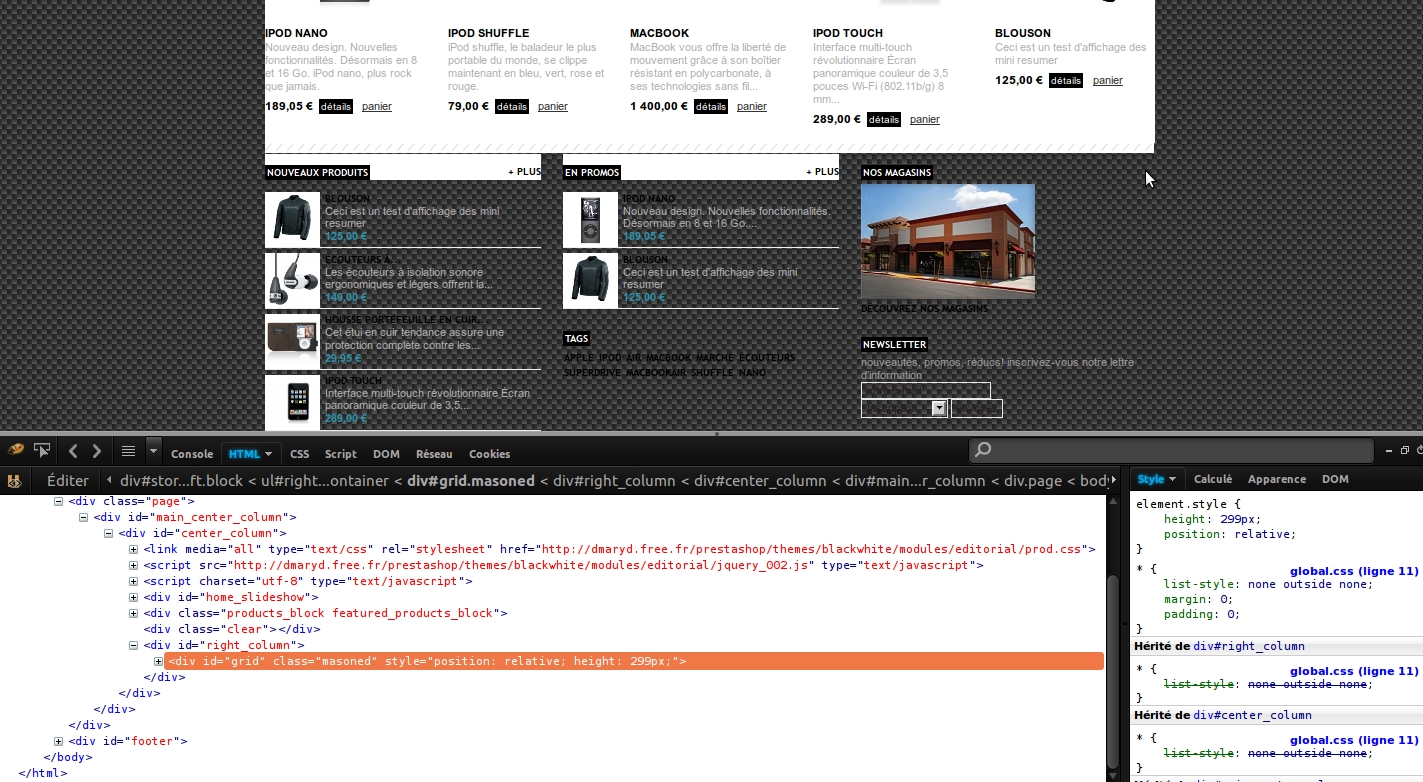This screenshot has height=782, width=1423.
Task: Expand the home_slideshow div node
Action: pos(134,597)
